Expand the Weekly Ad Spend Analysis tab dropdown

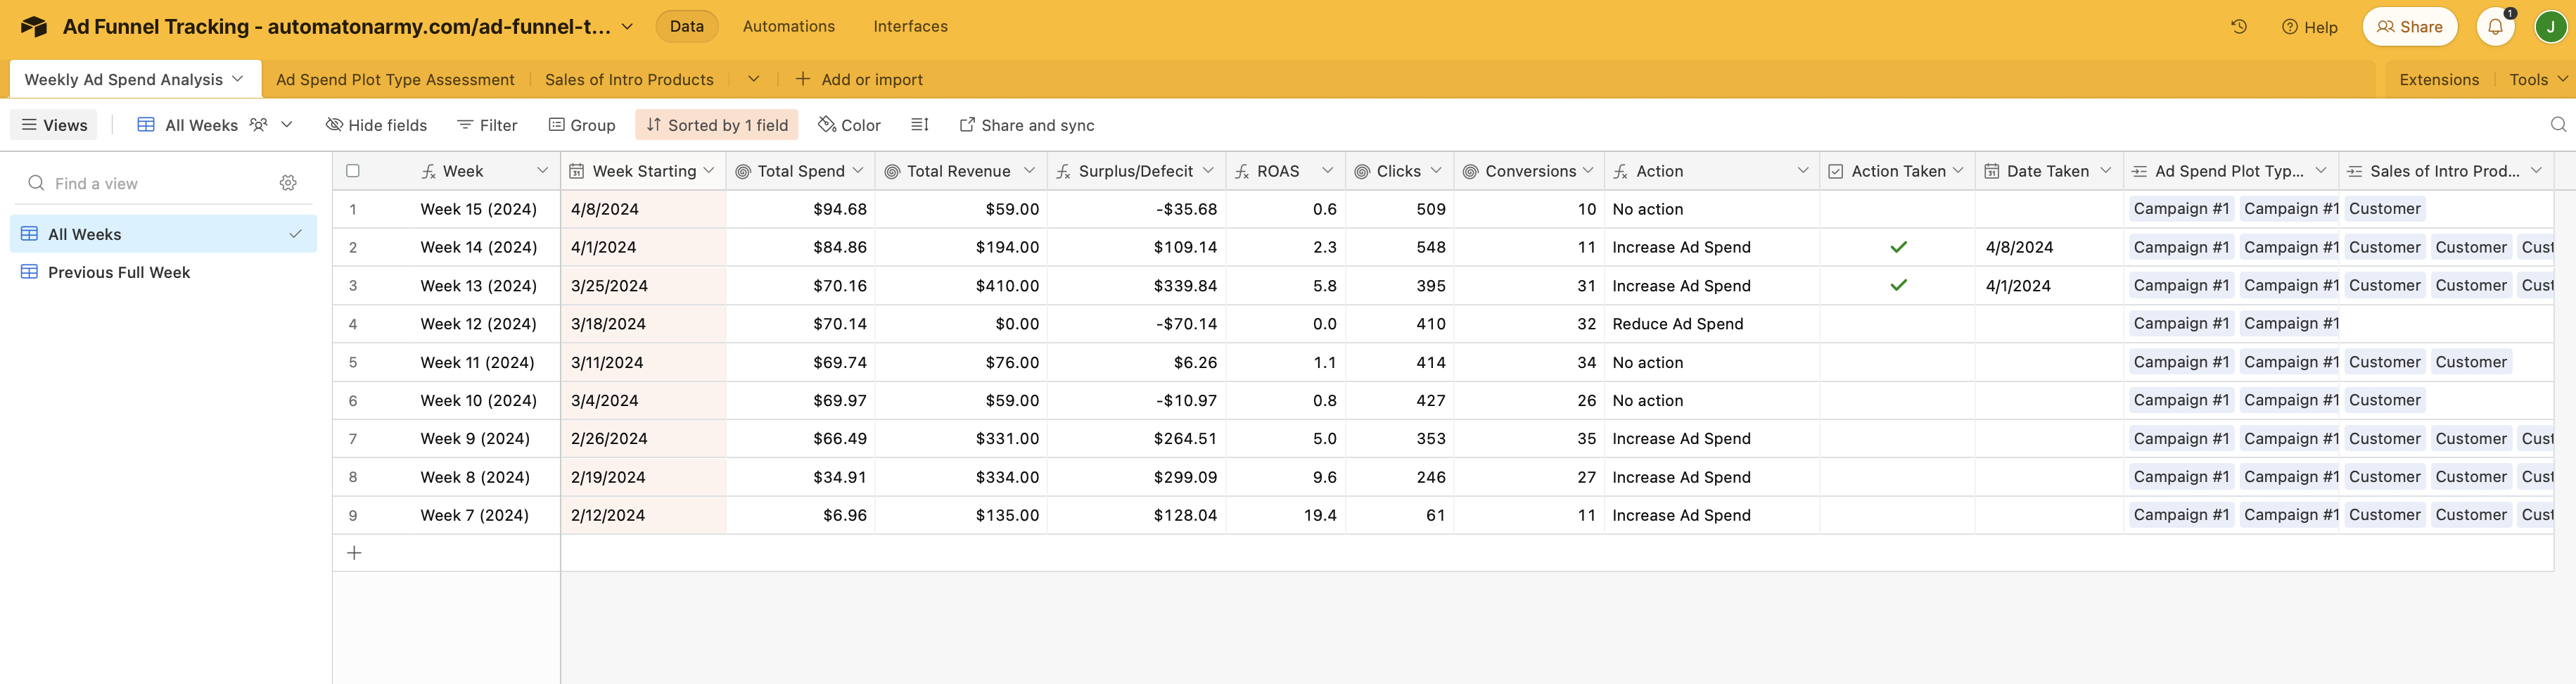tap(237, 78)
